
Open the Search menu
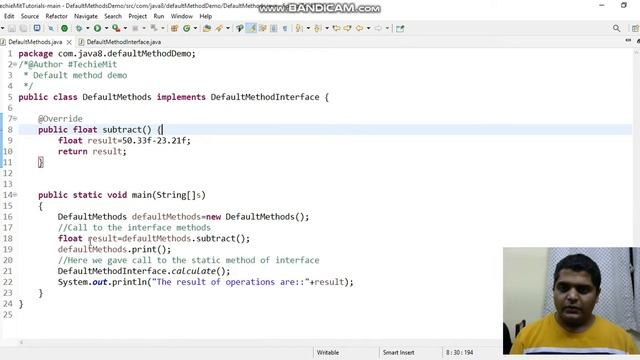(x=113, y=16)
